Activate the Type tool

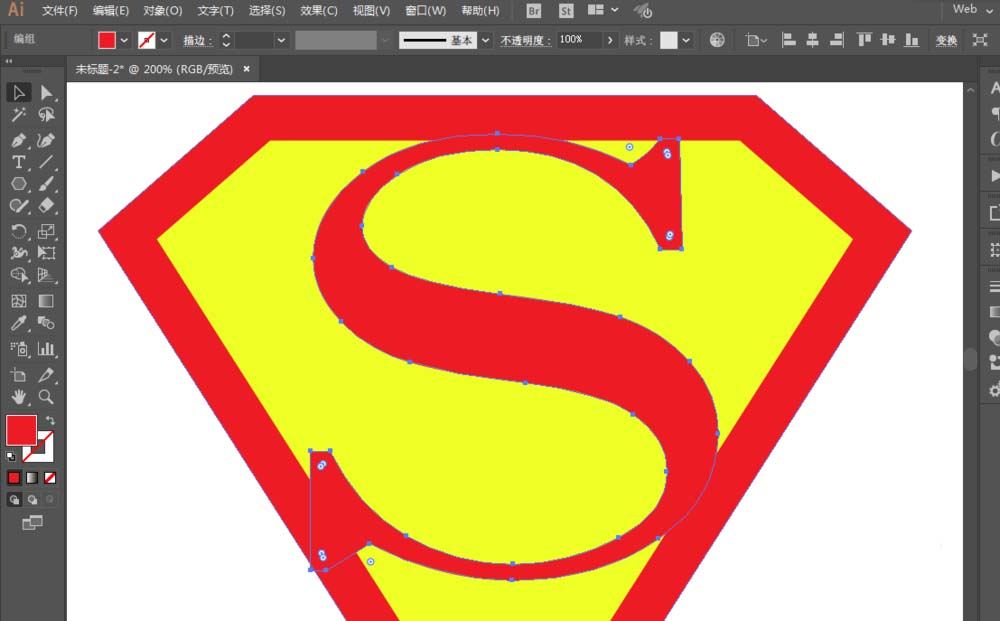(18, 162)
